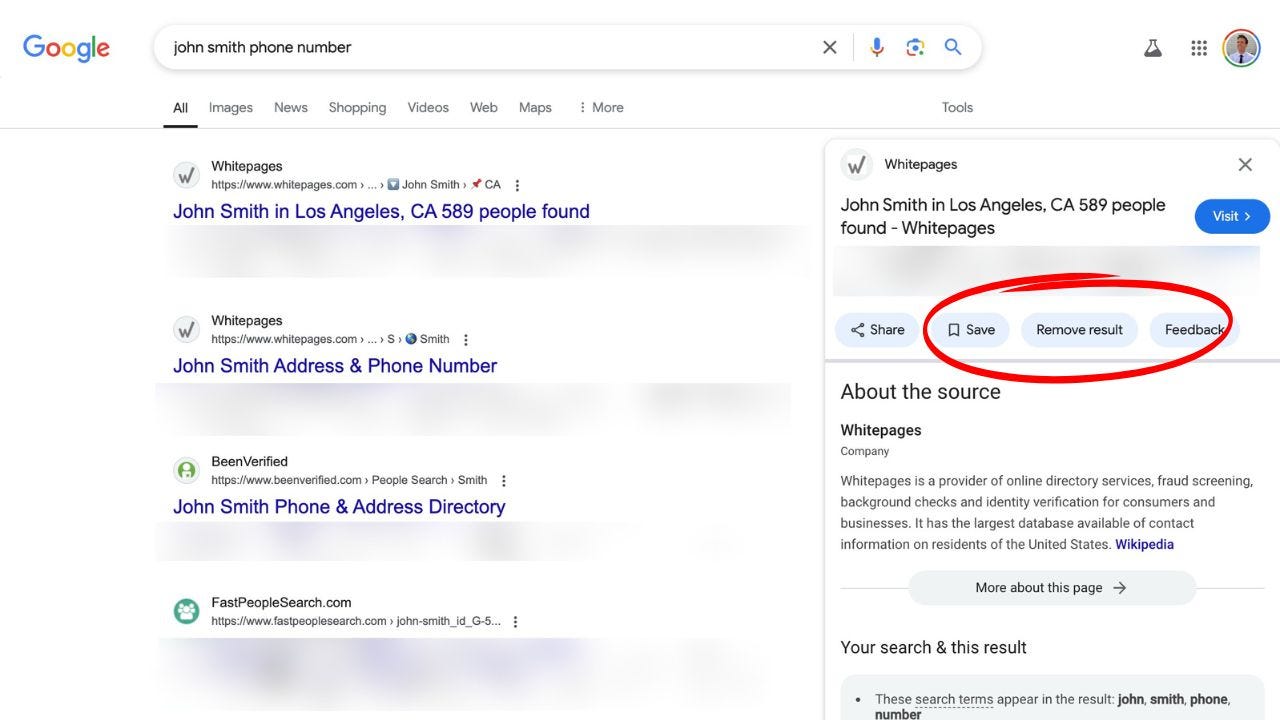Viewport: 1280px width, 720px height.
Task: Open three-dot menu on the S › Smith Whitepages result
Action: (466, 339)
